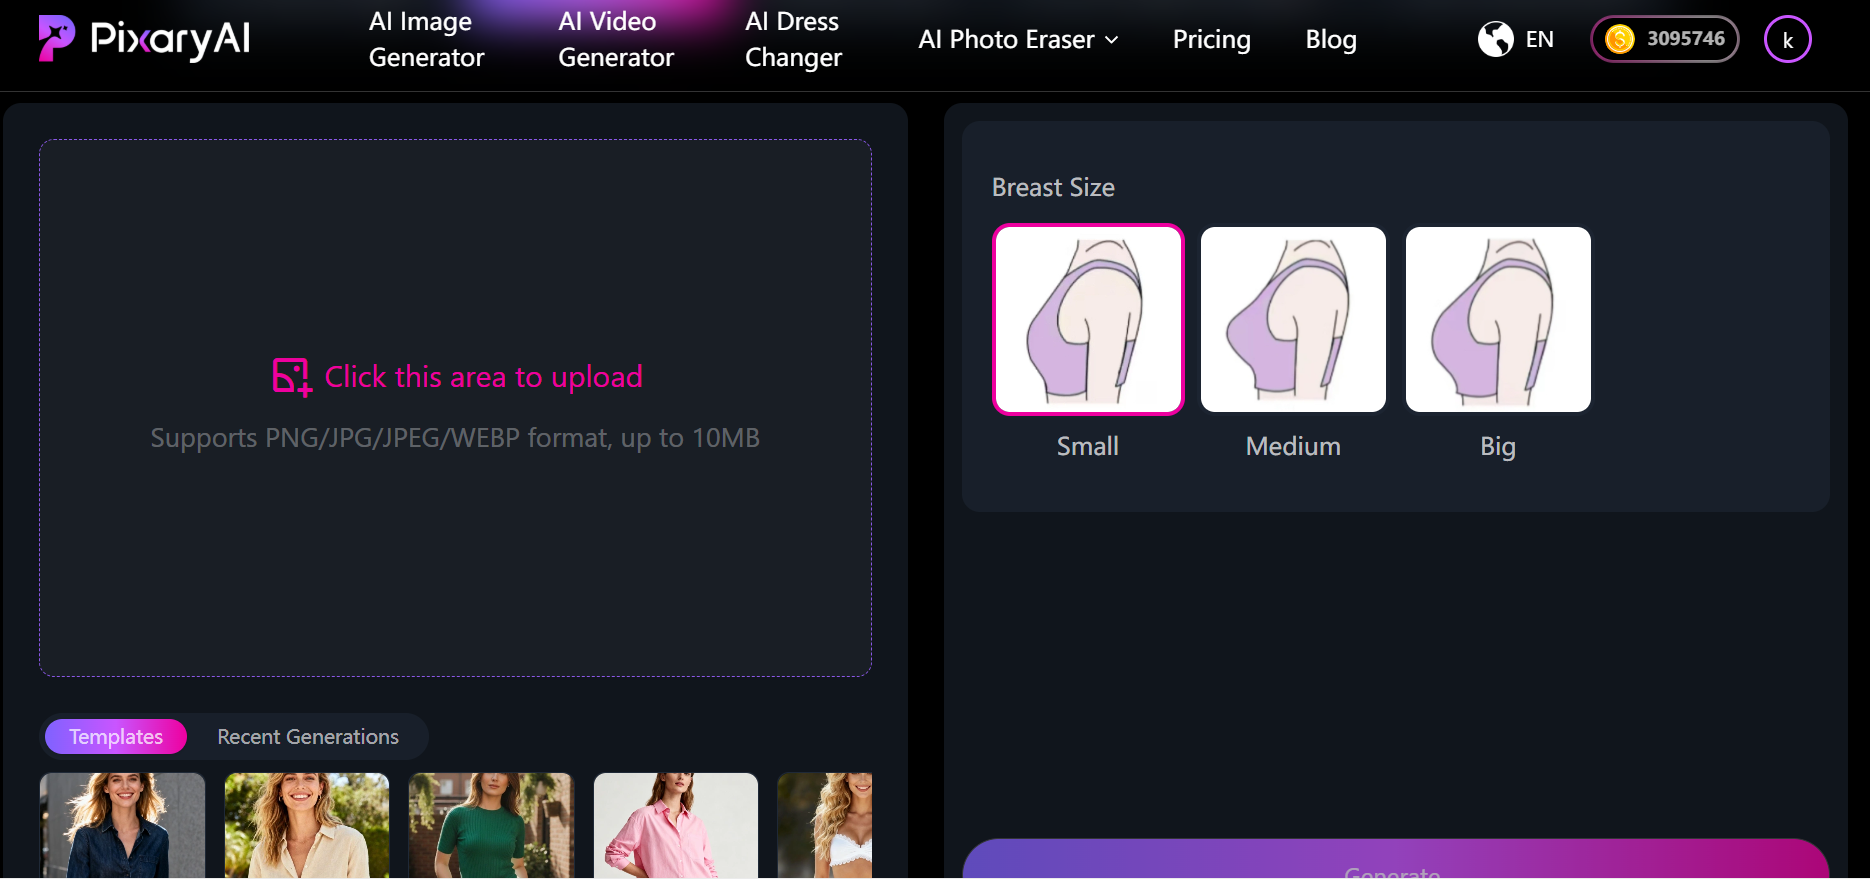Screen dimensions: 1870x879
Task: Choose the white lace top template thumbnail
Action: [825, 826]
